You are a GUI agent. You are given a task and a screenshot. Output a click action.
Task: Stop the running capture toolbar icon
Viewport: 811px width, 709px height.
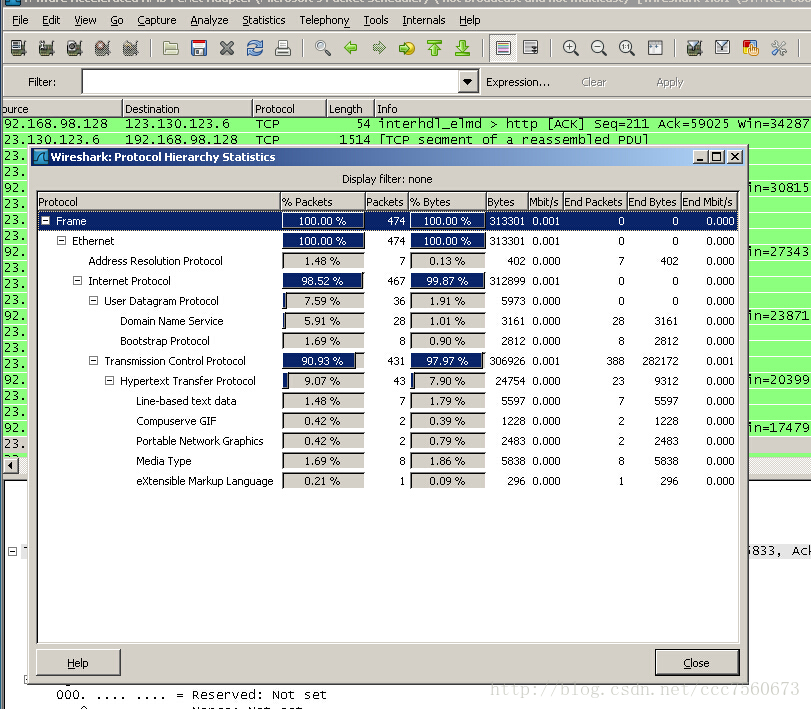(x=102, y=48)
